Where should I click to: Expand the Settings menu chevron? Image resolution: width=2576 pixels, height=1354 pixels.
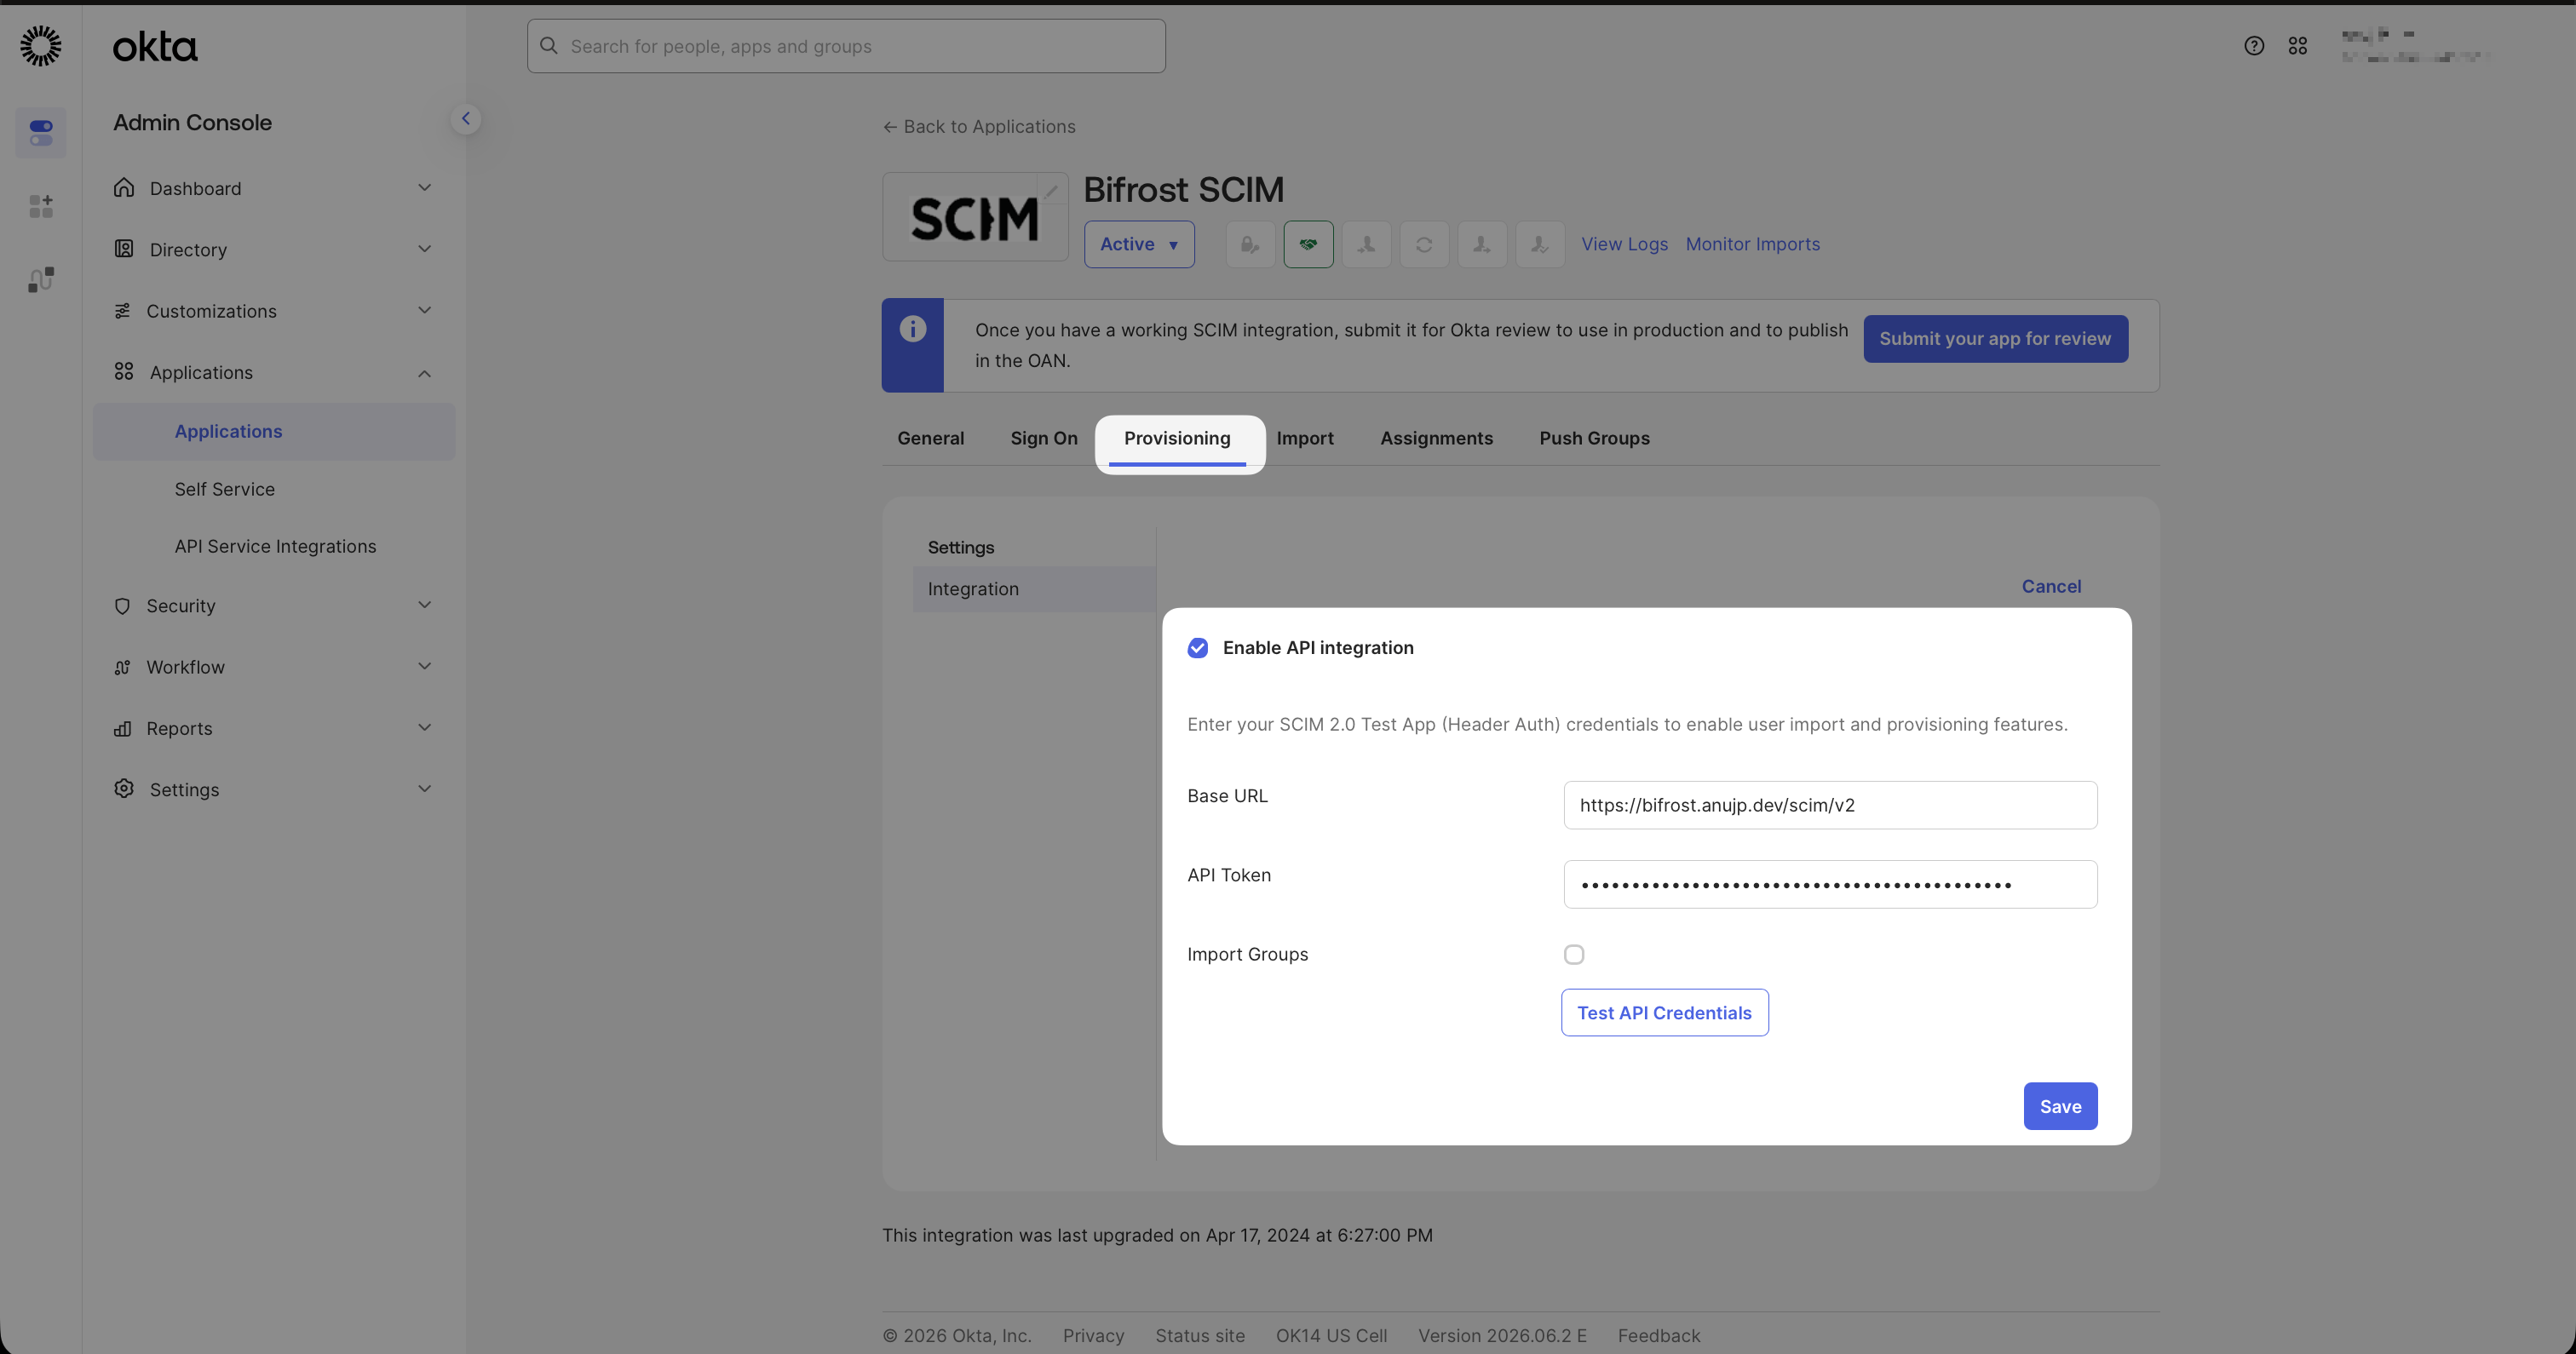click(425, 789)
